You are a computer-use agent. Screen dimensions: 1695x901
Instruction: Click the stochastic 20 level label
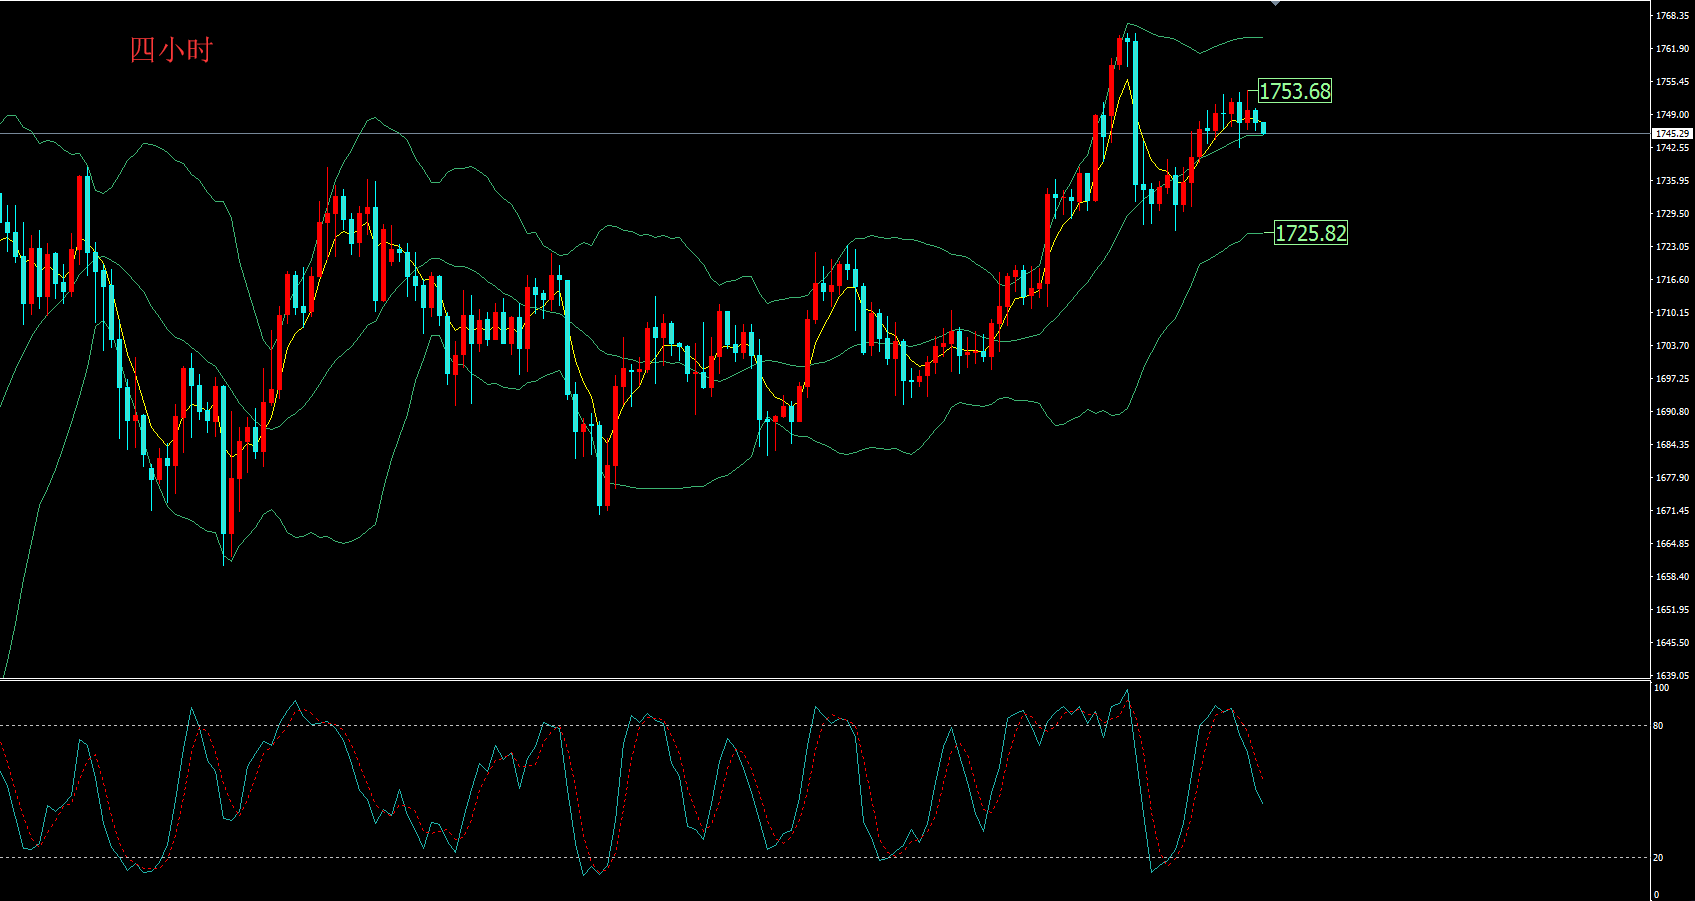click(x=1658, y=858)
